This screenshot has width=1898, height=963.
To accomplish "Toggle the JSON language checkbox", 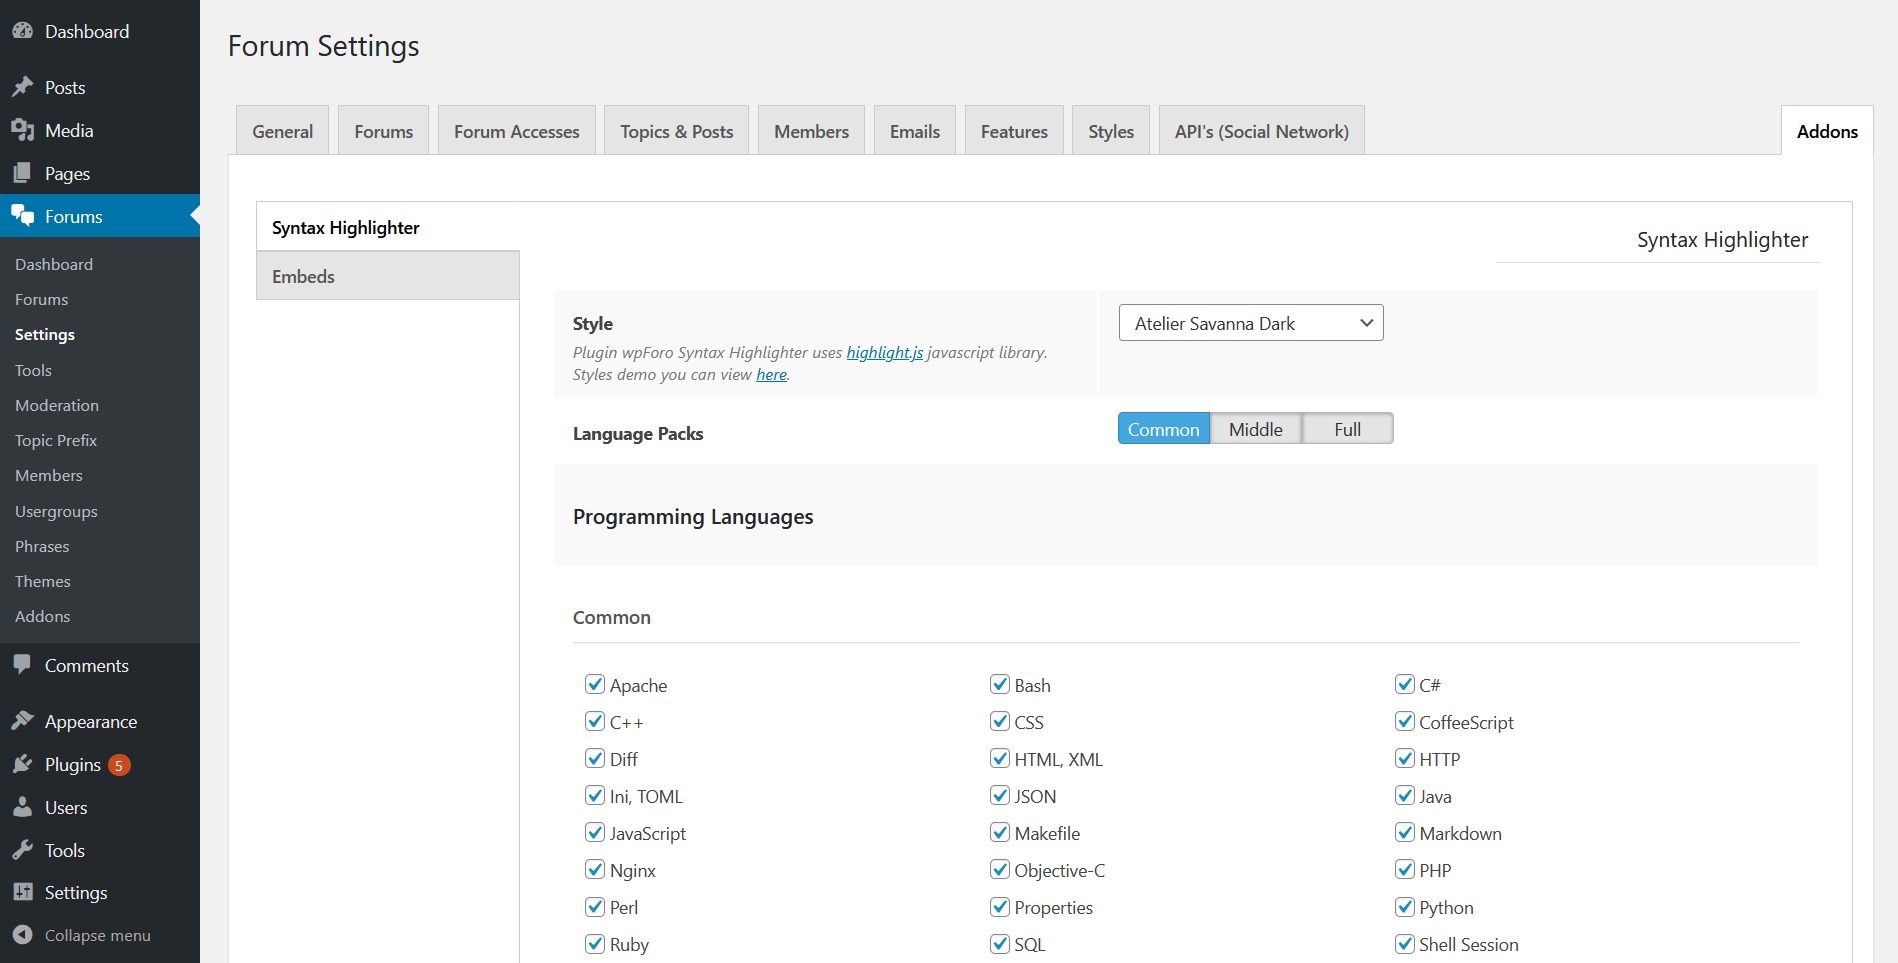I will point(999,795).
